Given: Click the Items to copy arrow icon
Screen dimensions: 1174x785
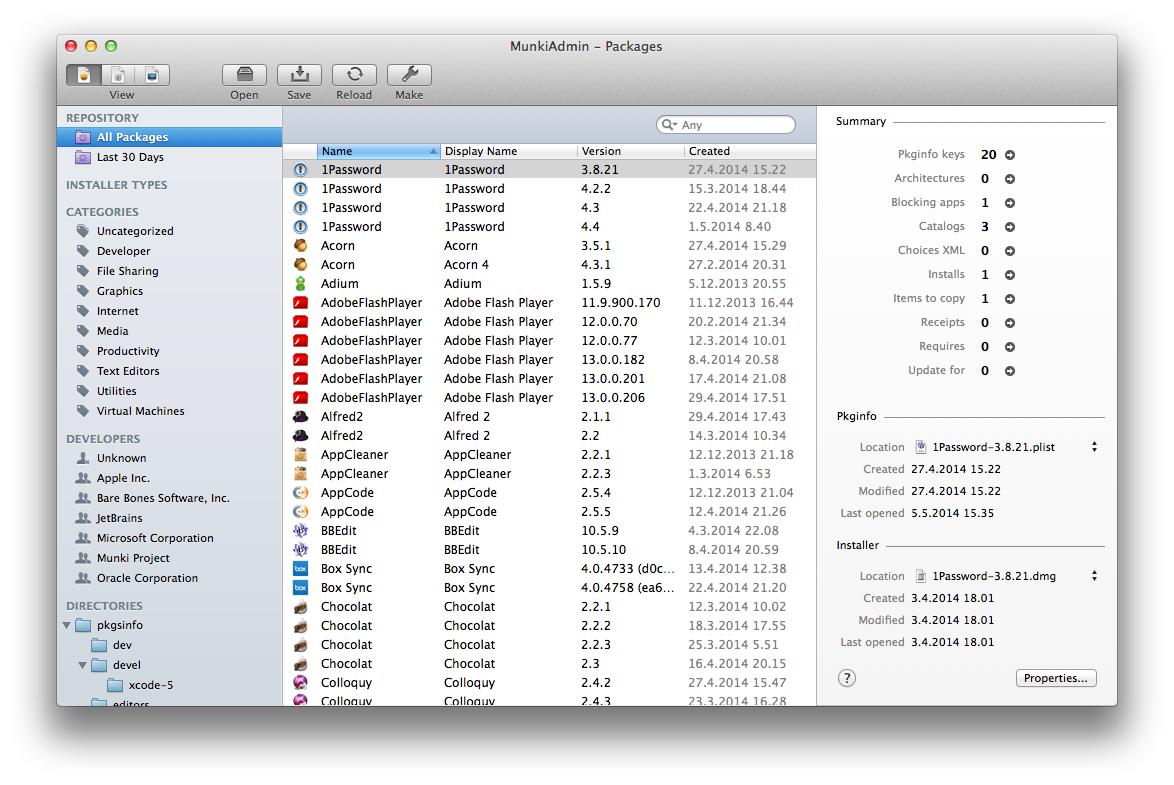Looking at the screenshot, I should tap(1010, 299).
